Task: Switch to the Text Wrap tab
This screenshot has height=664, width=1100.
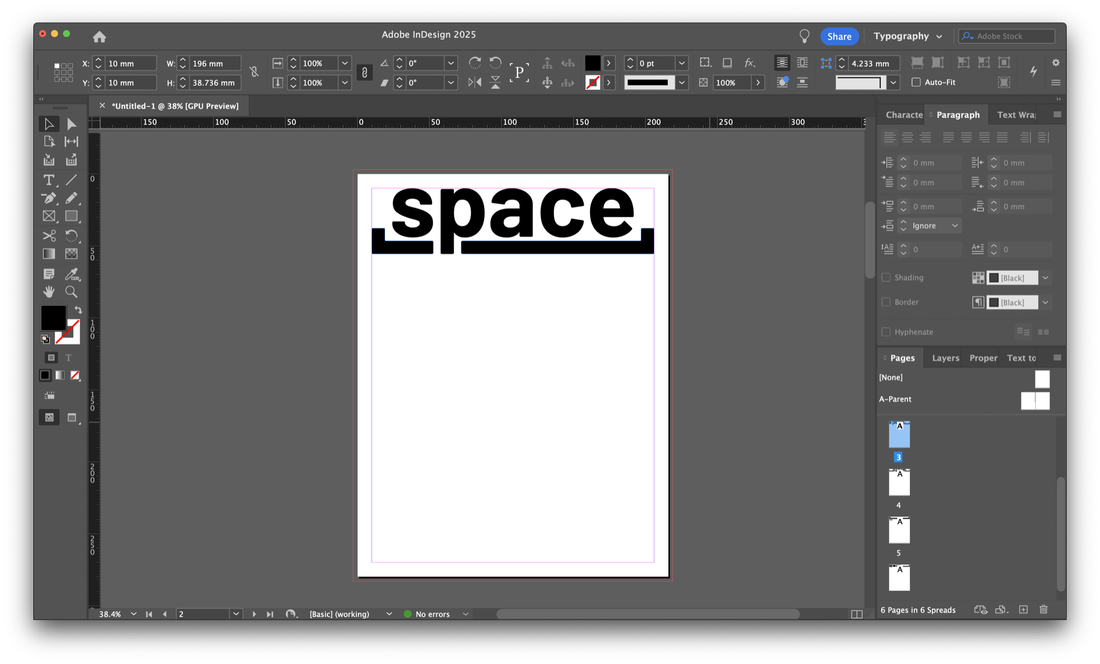Action: coord(1016,115)
